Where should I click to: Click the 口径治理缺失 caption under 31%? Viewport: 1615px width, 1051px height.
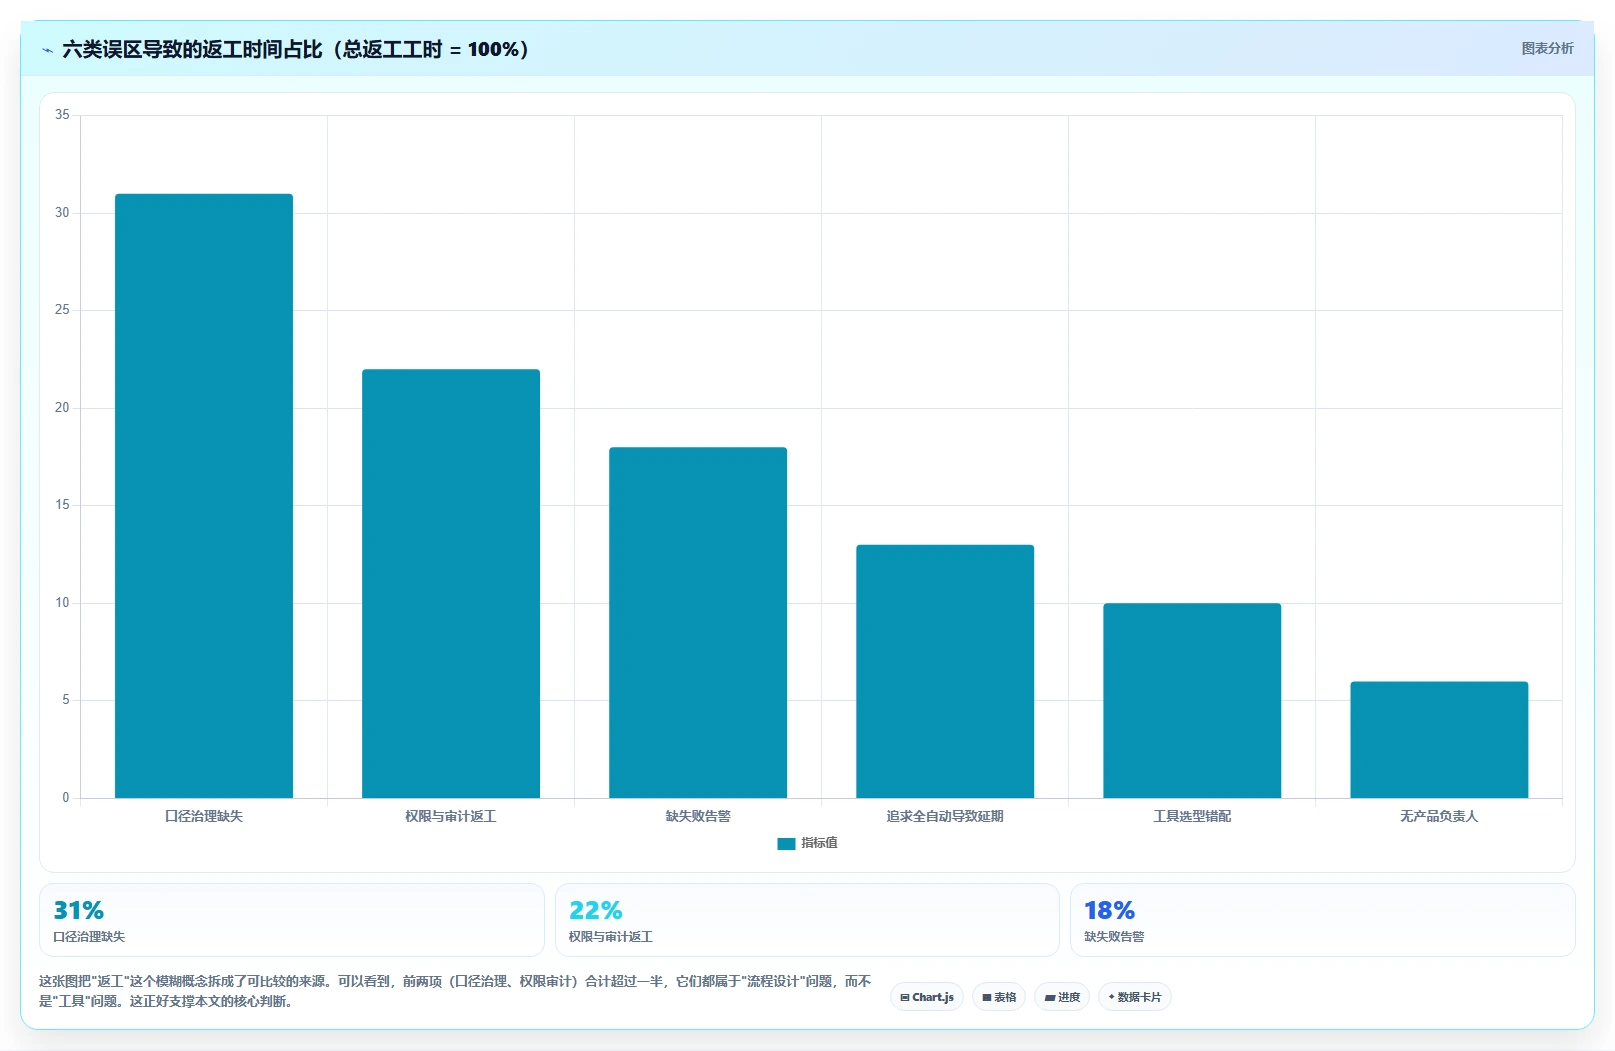(89, 937)
